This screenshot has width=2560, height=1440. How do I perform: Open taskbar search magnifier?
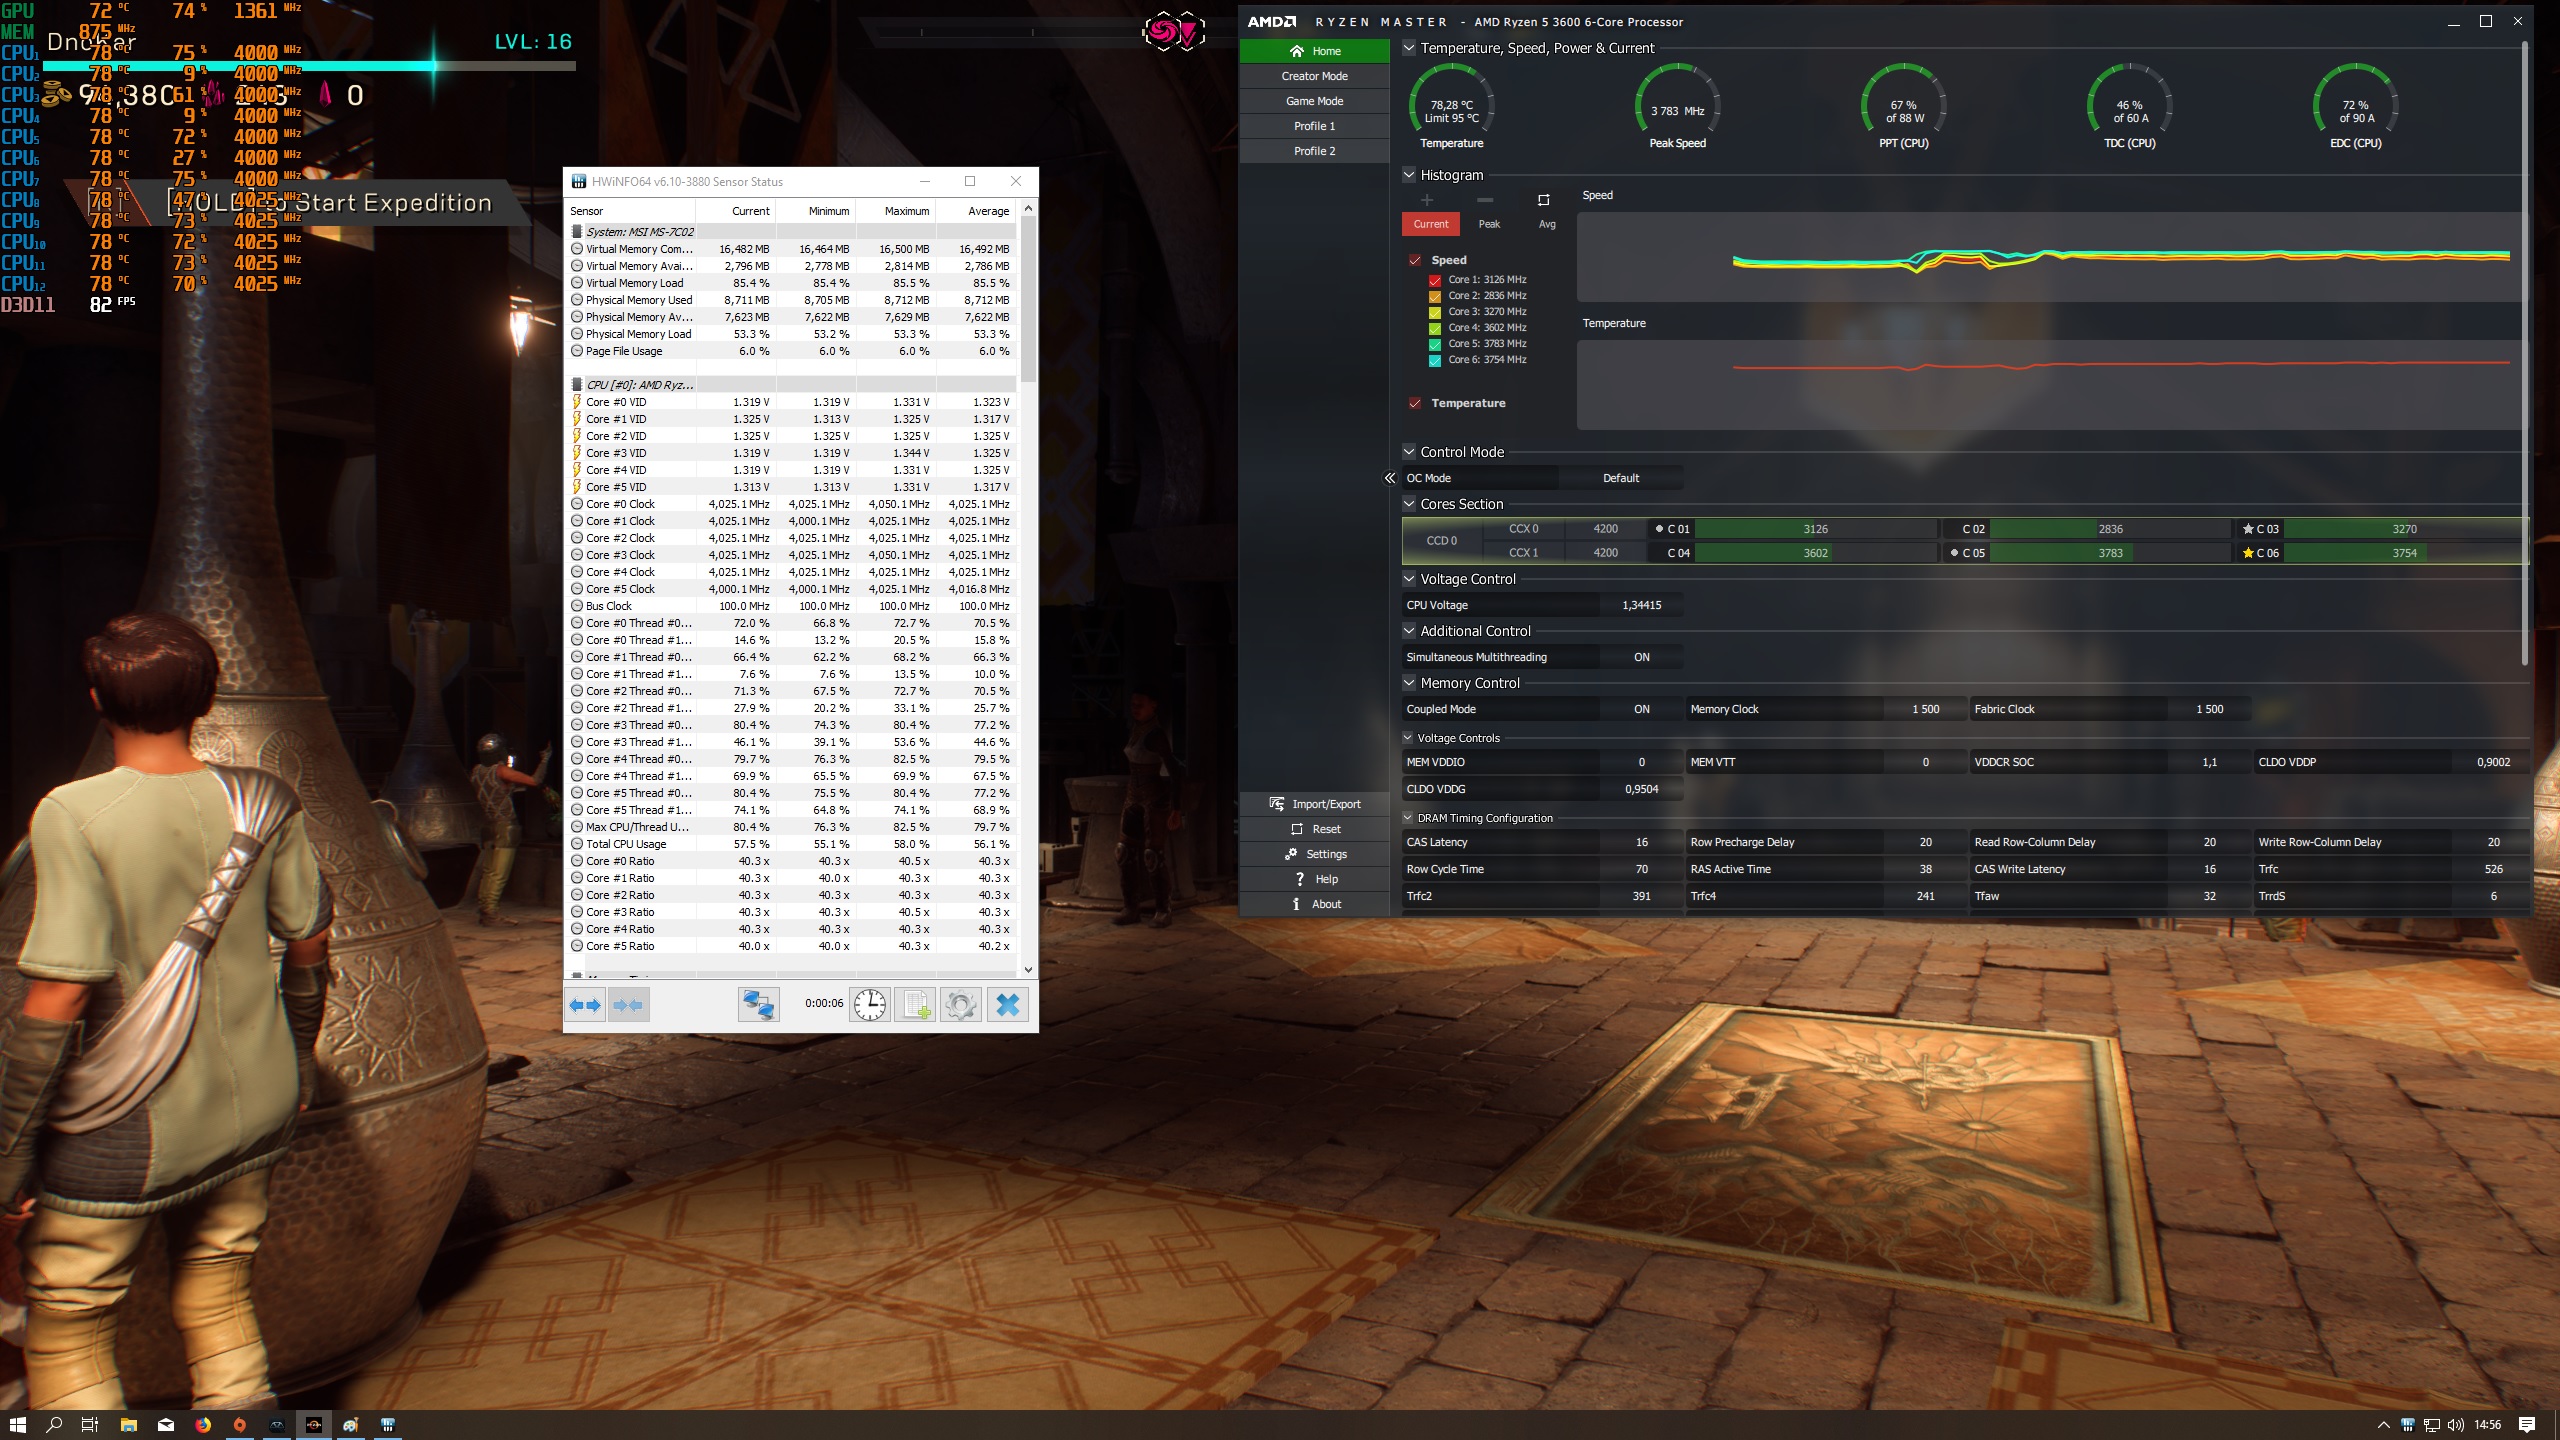click(x=54, y=1425)
